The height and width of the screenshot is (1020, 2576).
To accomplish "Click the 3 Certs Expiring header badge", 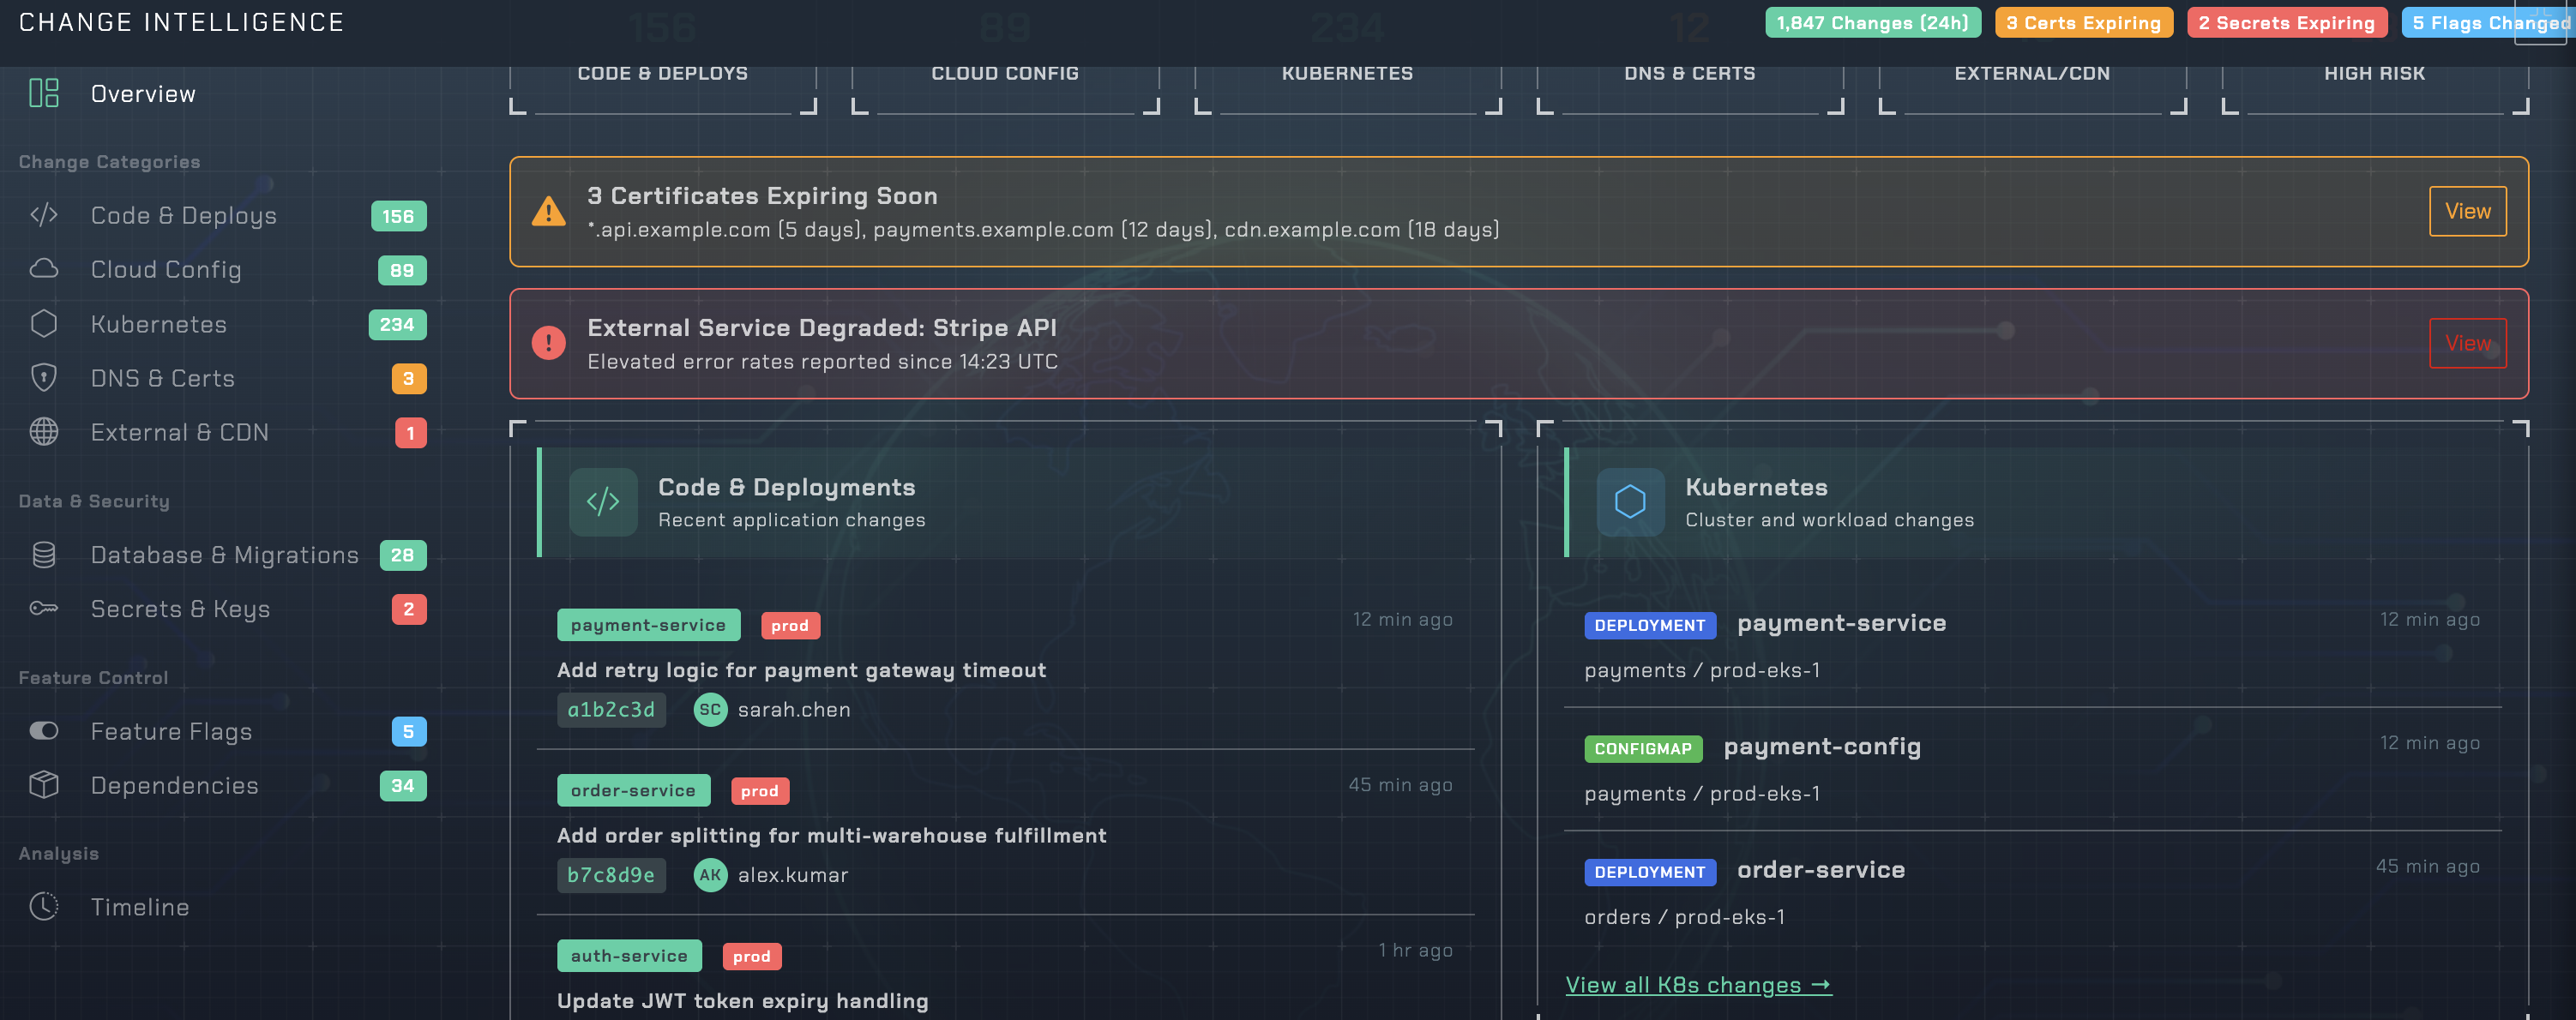I will [2083, 23].
